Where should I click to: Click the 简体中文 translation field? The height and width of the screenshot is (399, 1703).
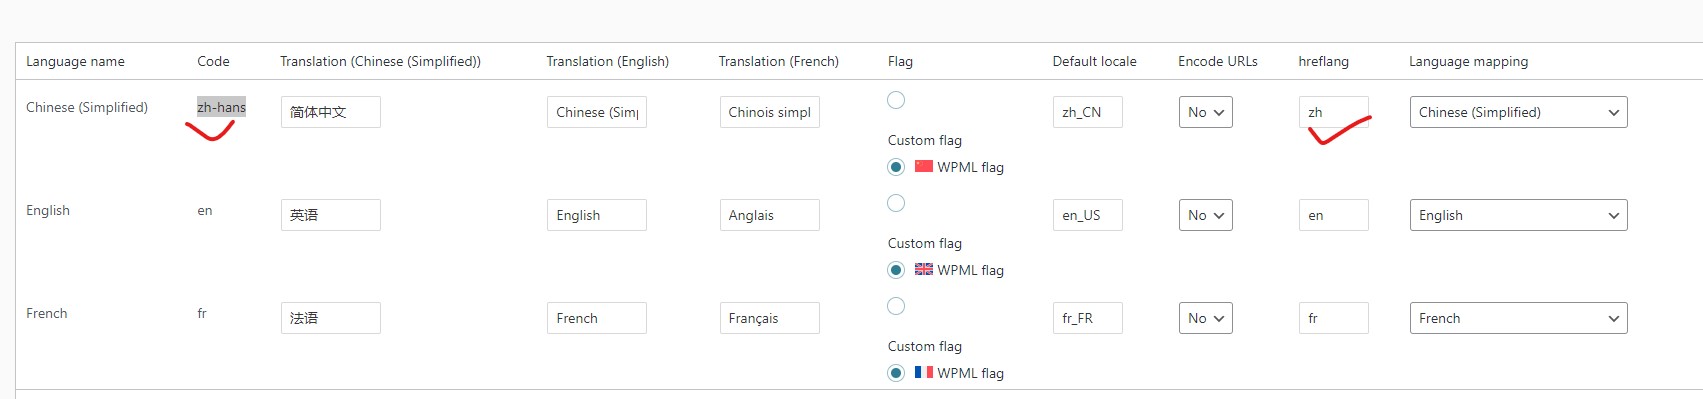click(x=330, y=112)
